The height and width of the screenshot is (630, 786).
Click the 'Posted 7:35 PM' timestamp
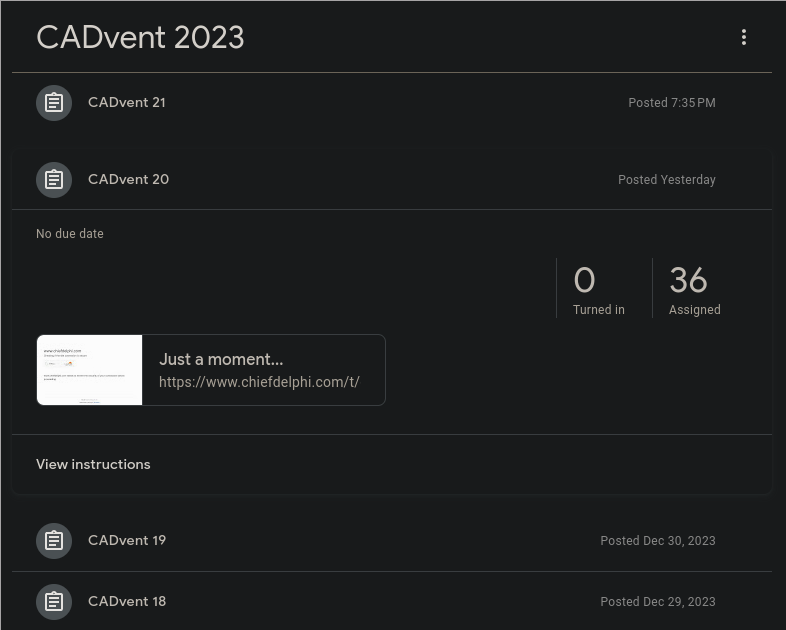tap(672, 103)
